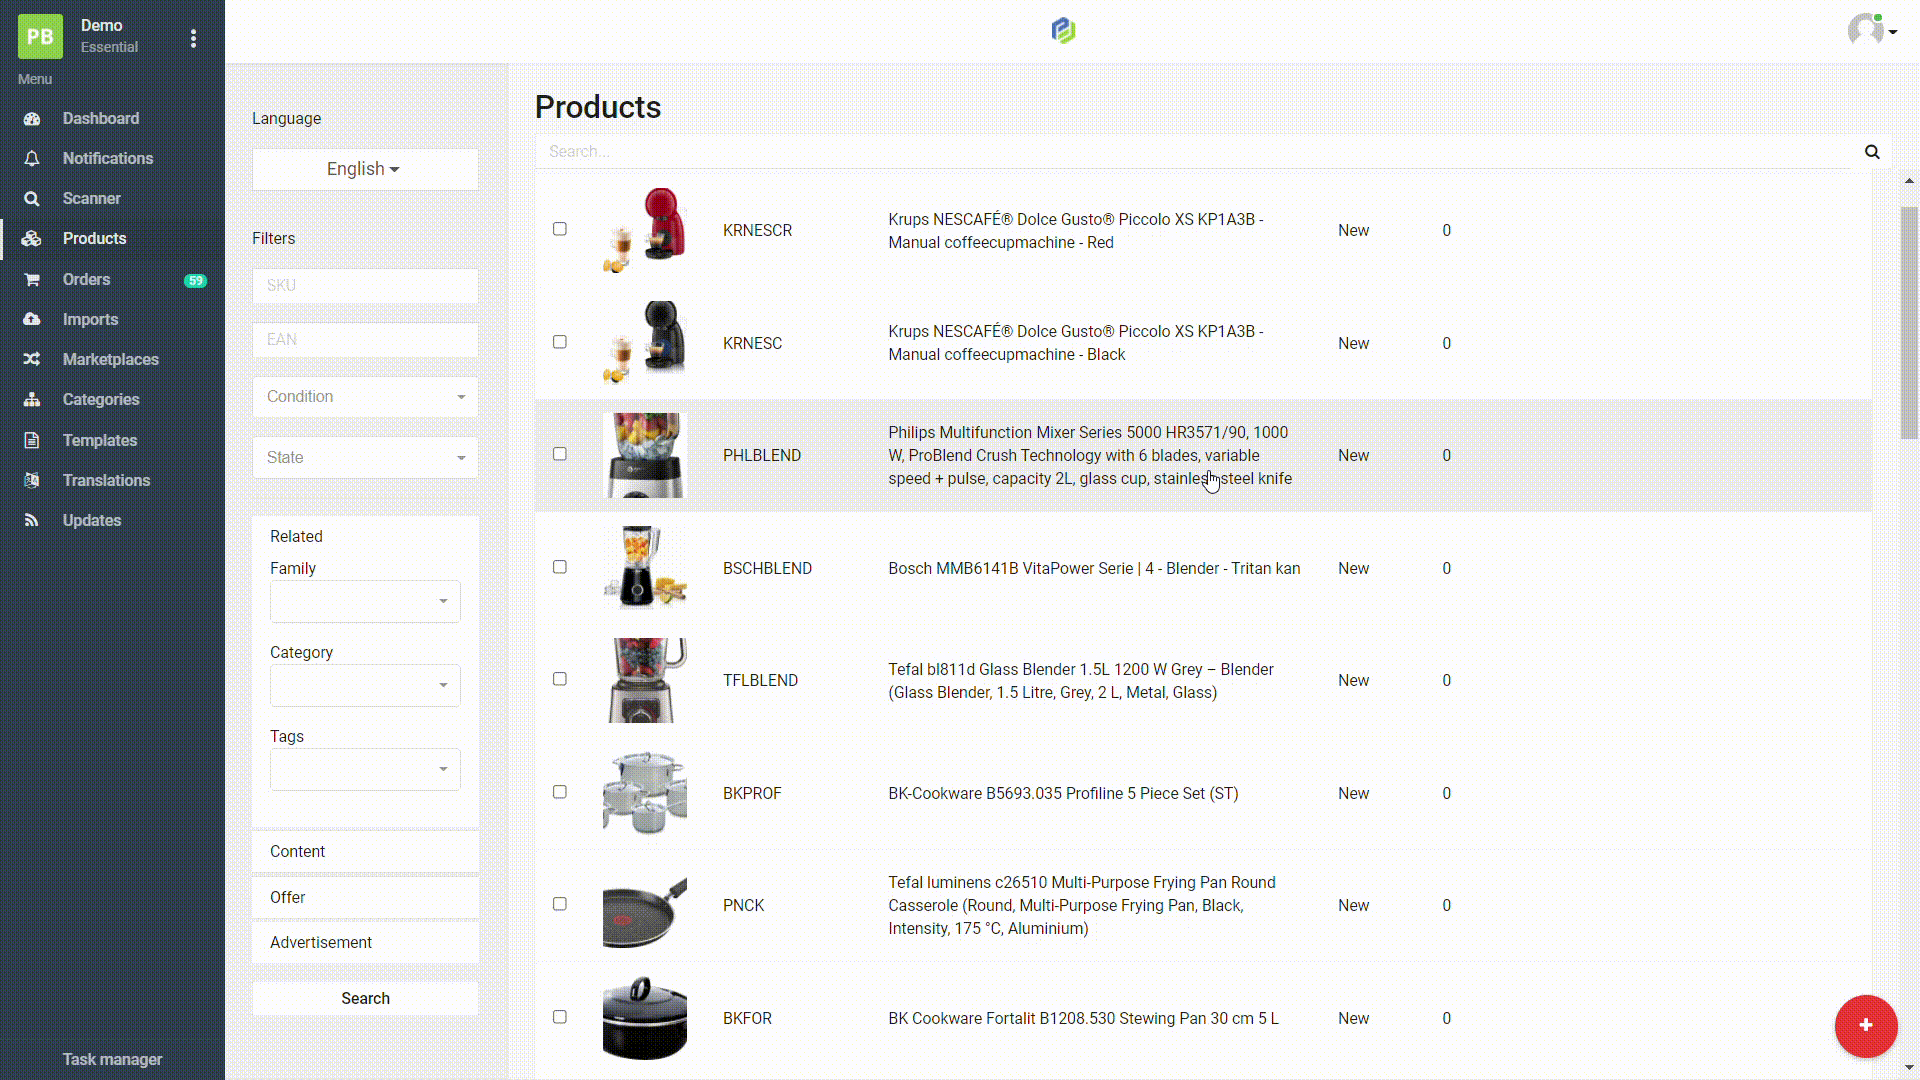The width and height of the screenshot is (1920, 1080).
Task: Click the product list vertical scrollbar
Action: point(1909,323)
